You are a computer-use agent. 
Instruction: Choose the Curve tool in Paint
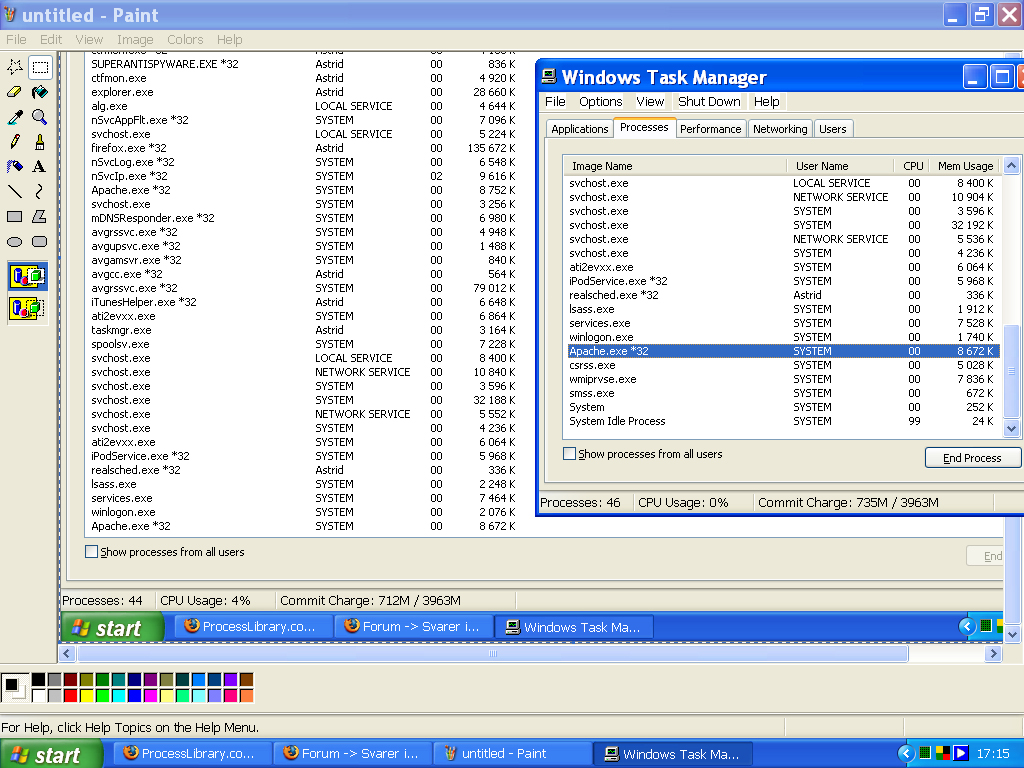click(40, 191)
